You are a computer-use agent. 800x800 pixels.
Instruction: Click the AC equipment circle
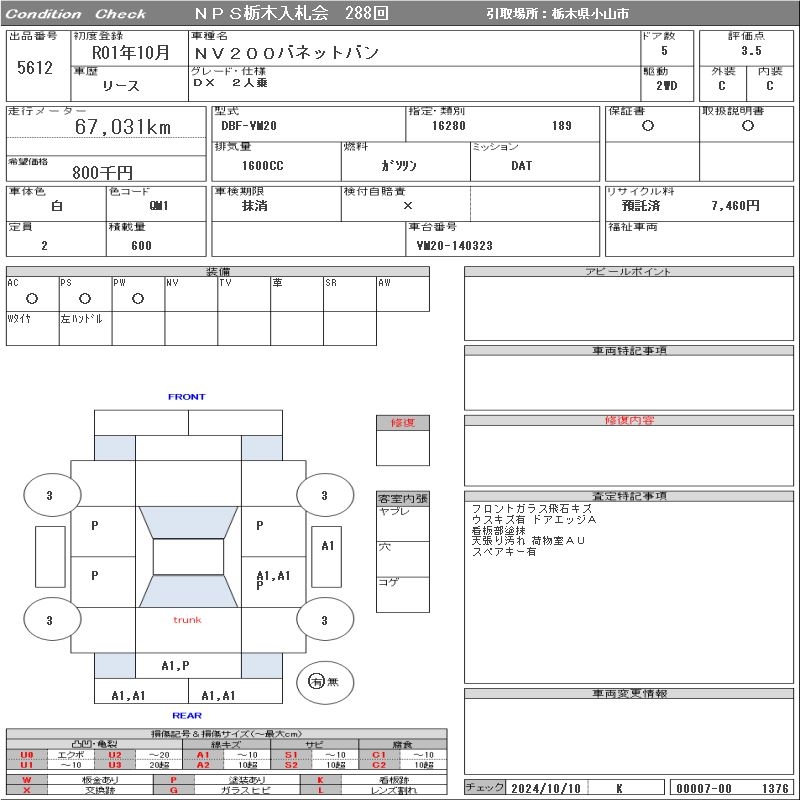(32, 298)
